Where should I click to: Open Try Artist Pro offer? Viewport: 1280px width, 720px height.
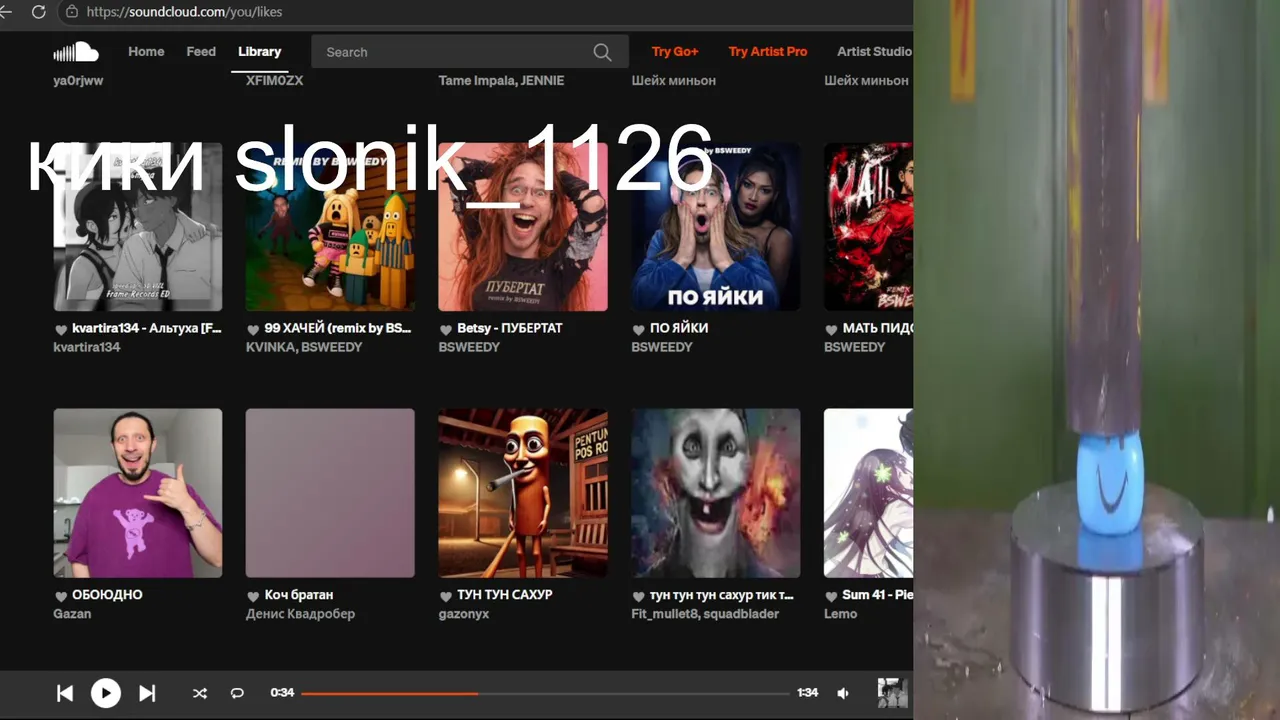(x=768, y=52)
